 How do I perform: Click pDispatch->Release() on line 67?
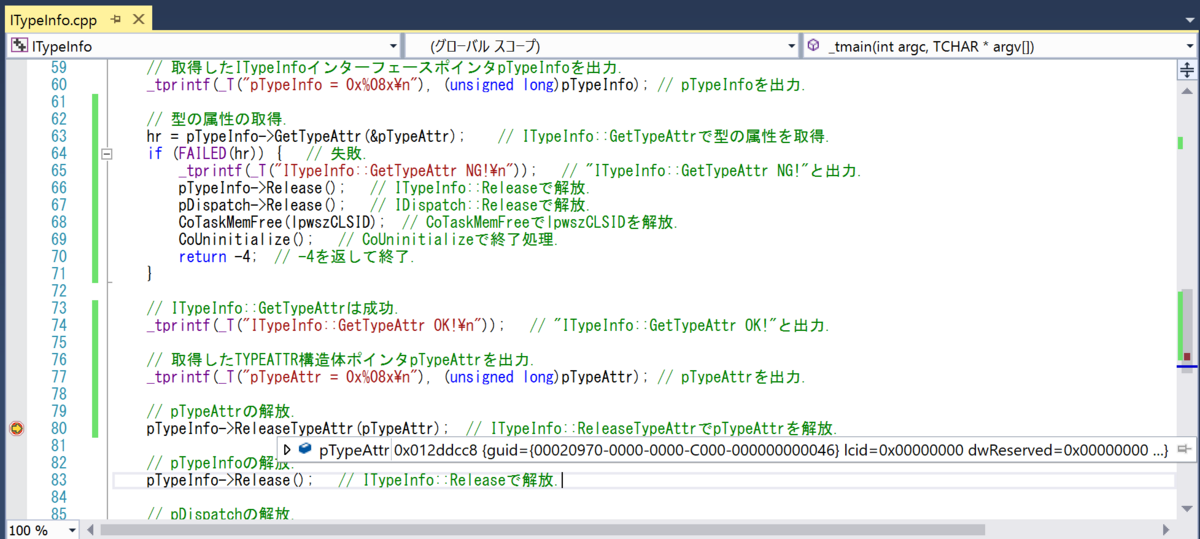coord(263,205)
